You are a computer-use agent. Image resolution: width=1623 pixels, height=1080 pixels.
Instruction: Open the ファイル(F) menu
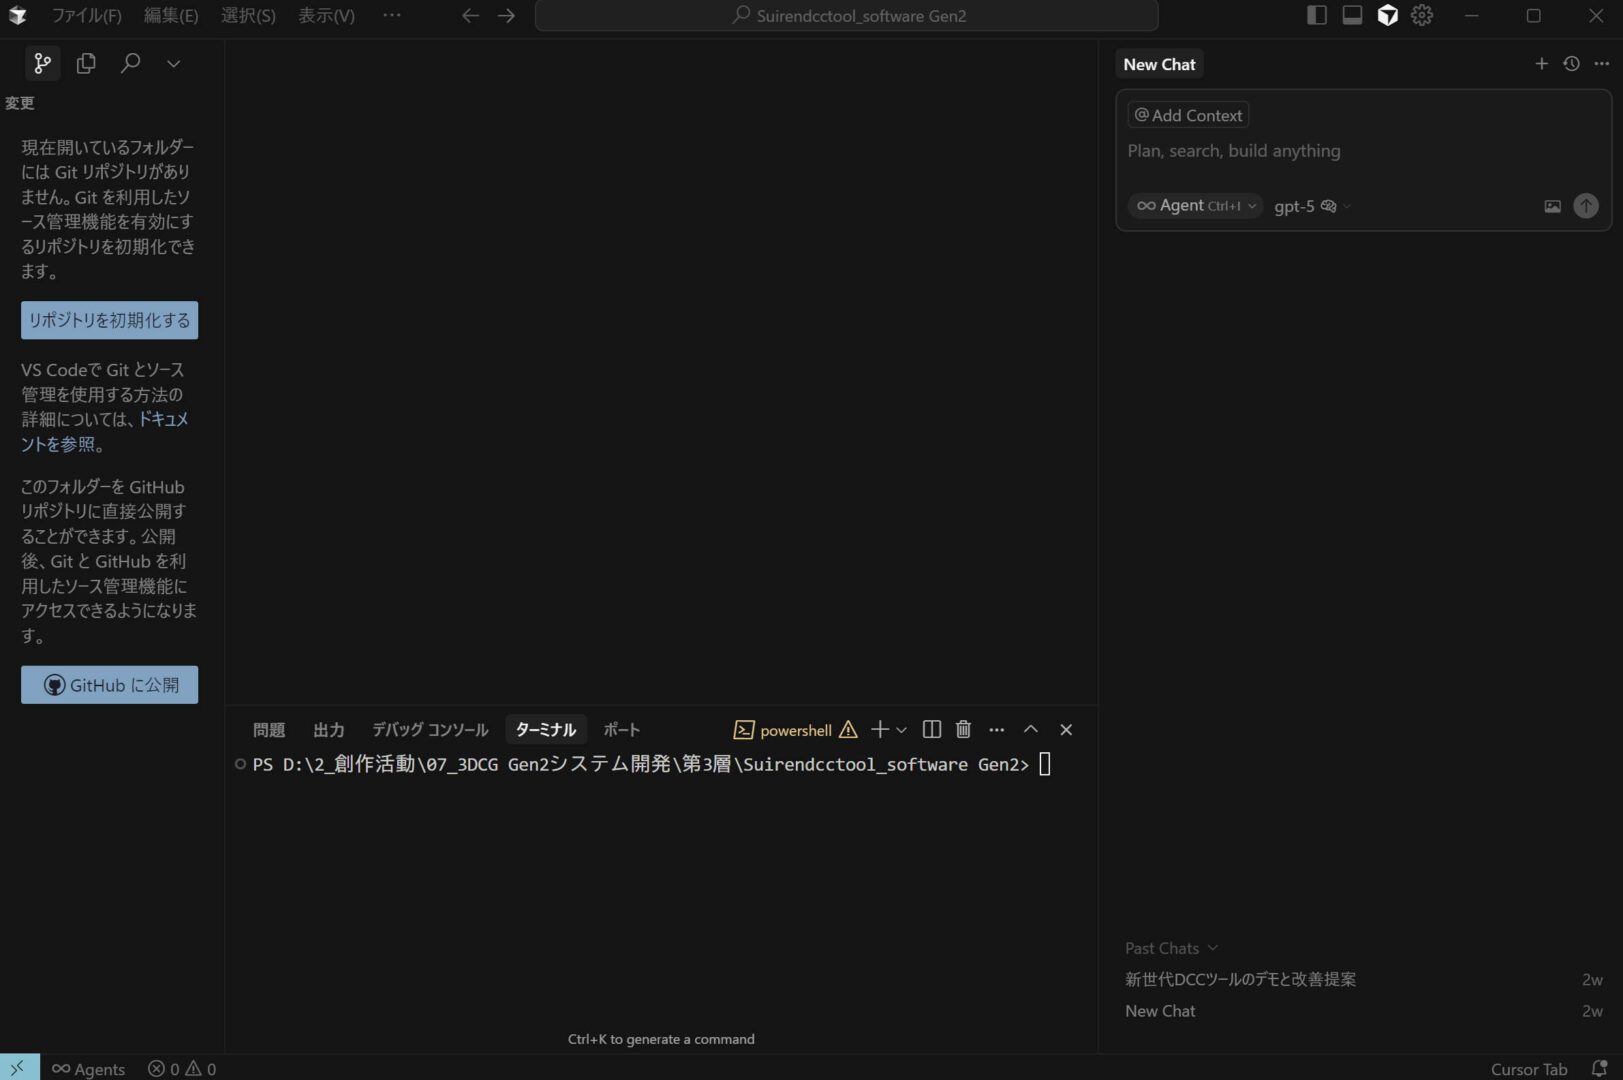point(86,16)
